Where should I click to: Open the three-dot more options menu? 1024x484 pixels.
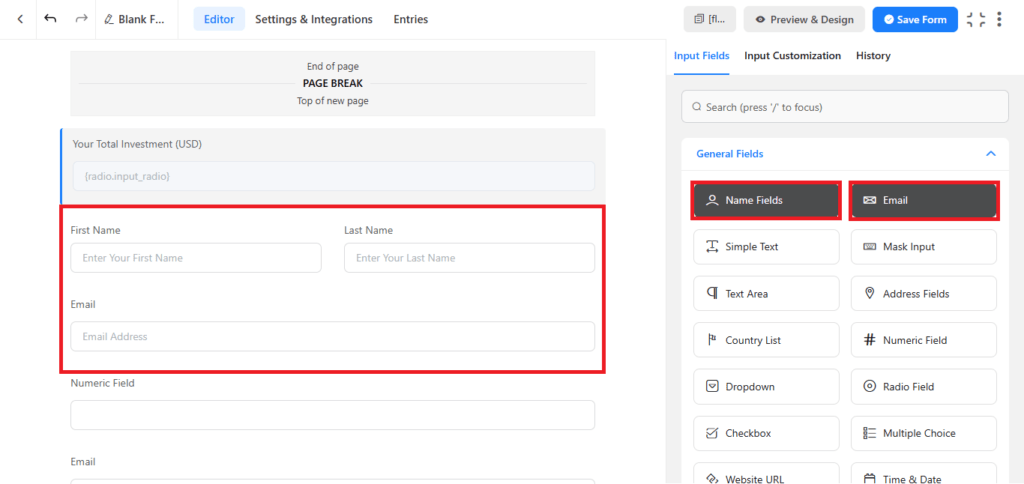999,20
